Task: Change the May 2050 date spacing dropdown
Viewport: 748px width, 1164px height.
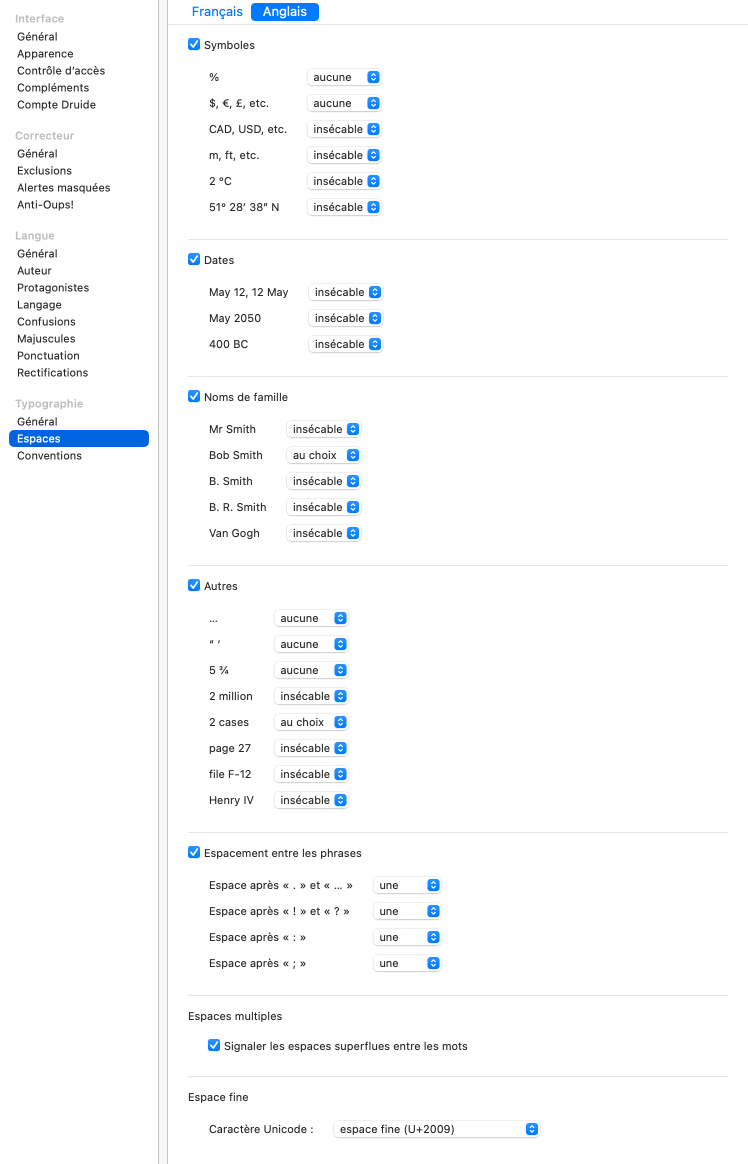Action: (x=345, y=318)
